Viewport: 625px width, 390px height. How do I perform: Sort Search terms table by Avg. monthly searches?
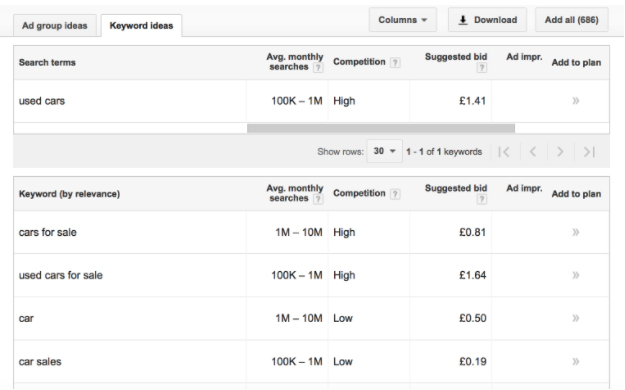click(295, 62)
